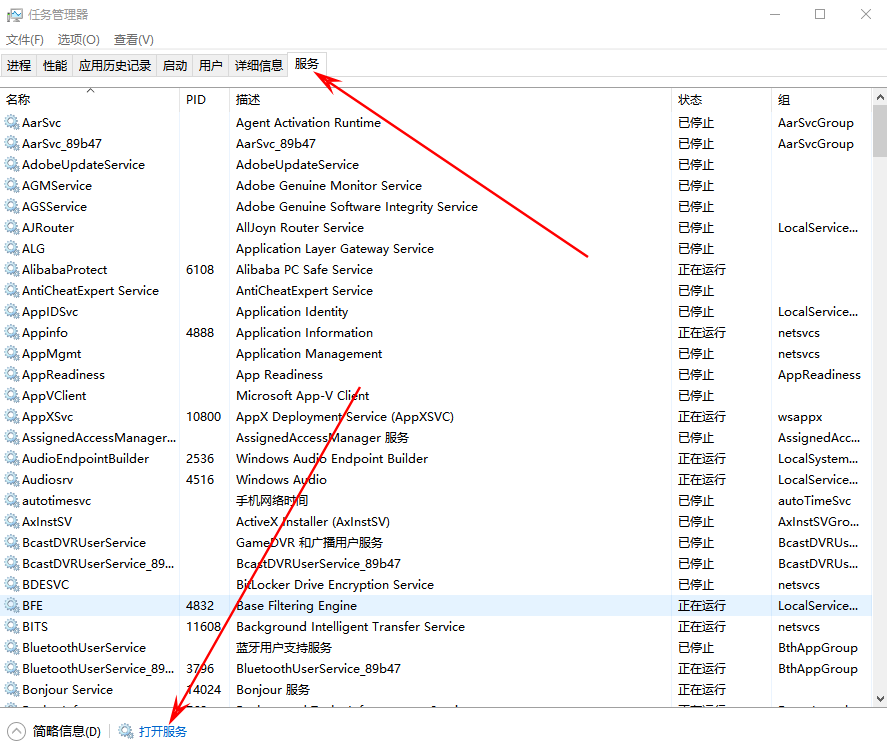Click Adobe Genuine Software Integrity Service description
The width and height of the screenshot is (887, 754).
click(x=356, y=206)
